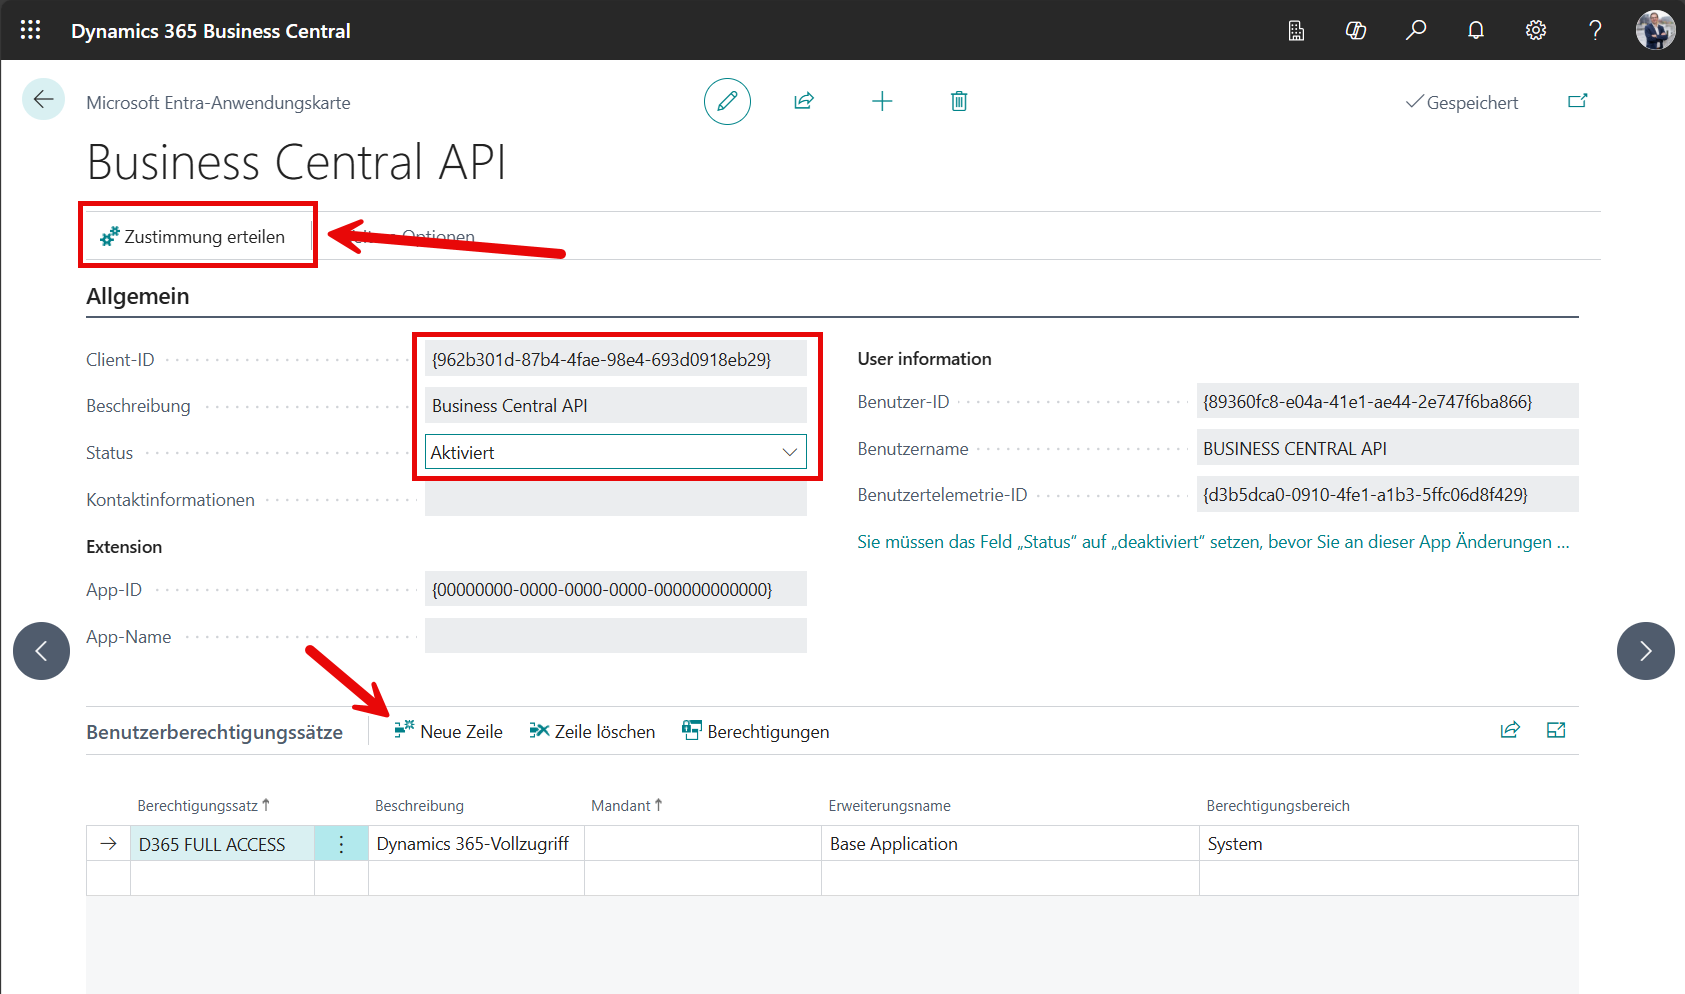The height and width of the screenshot is (994, 1685).
Task: Go to the next record
Action: tap(1645, 651)
